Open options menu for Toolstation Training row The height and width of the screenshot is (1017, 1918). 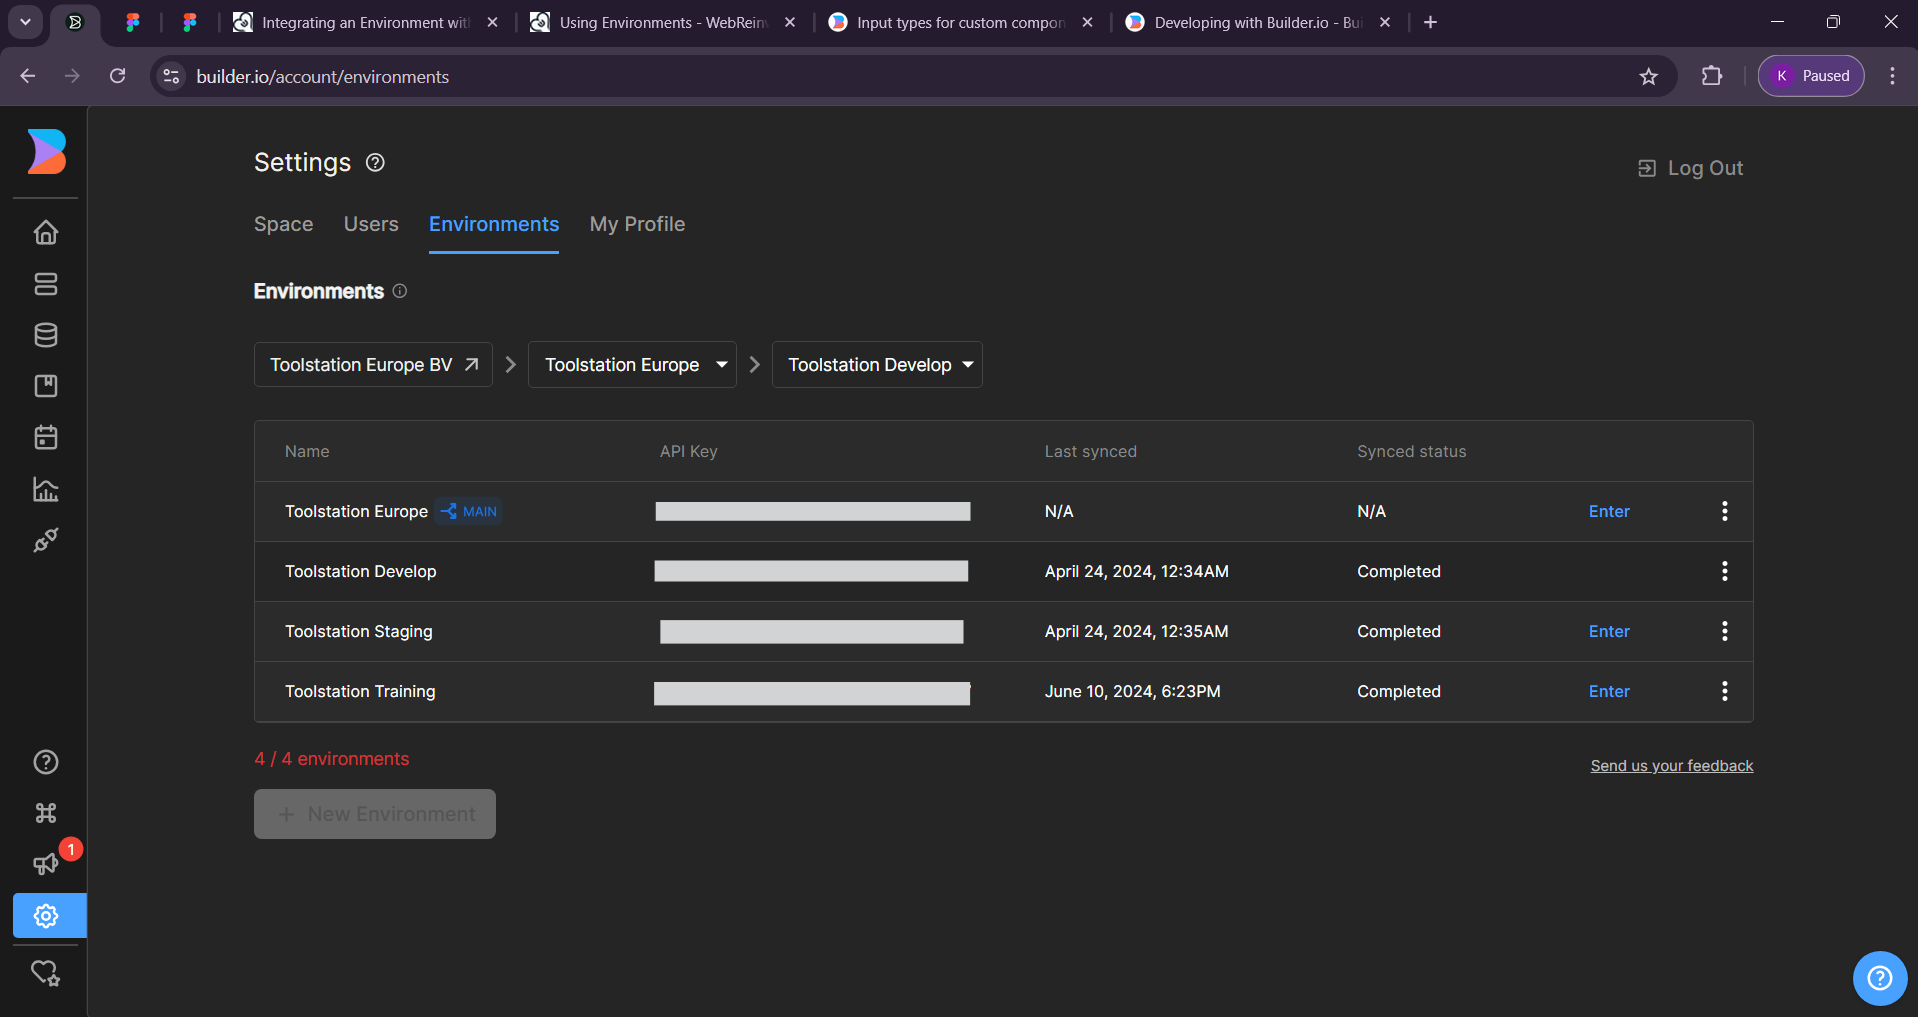[x=1724, y=691]
